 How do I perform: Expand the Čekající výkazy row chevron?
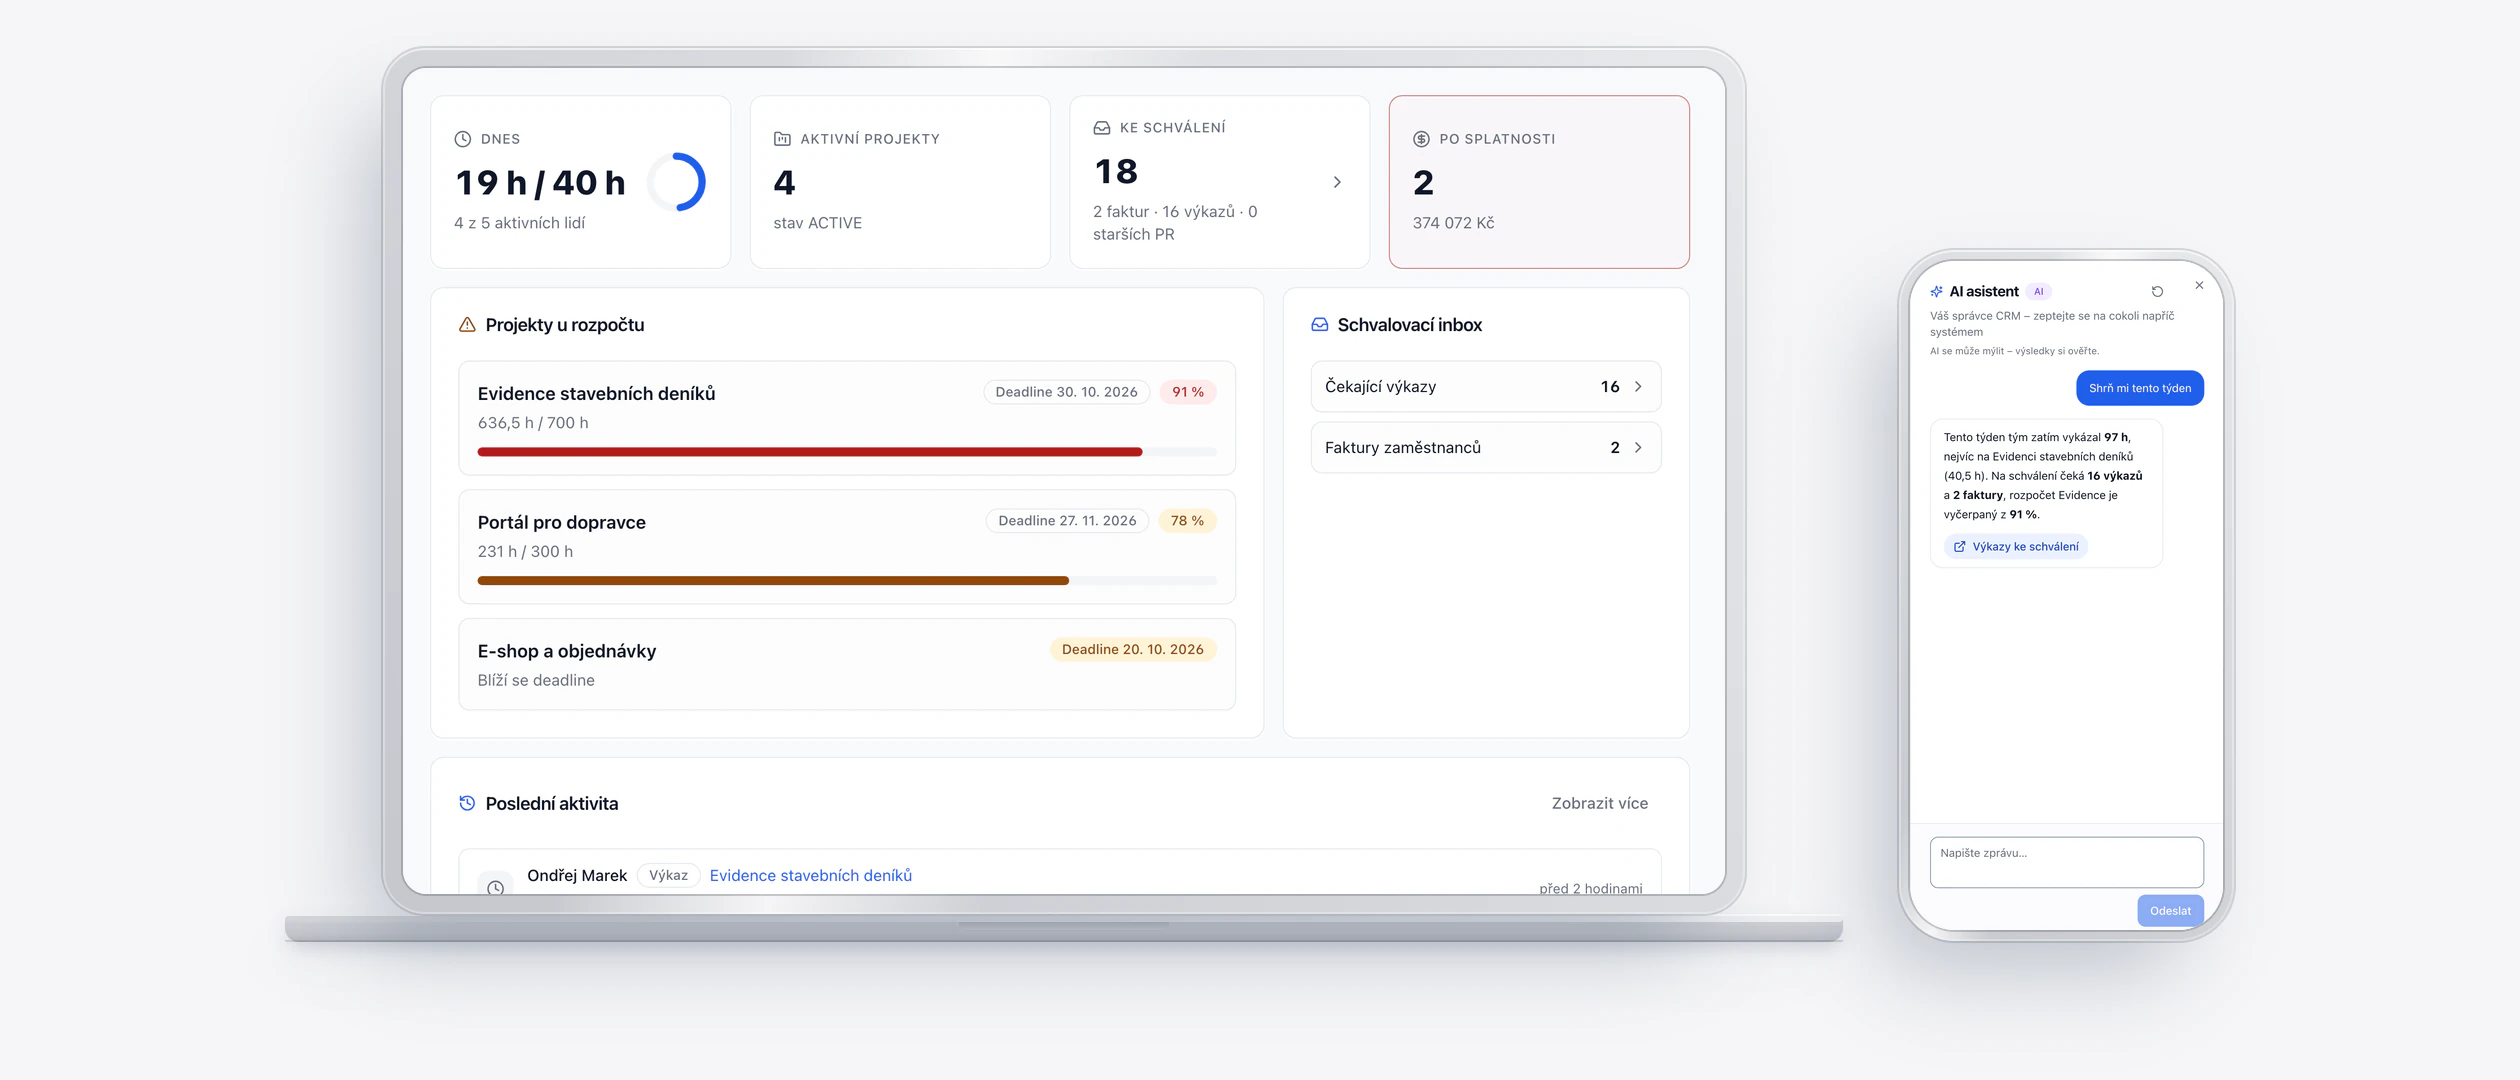point(1638,387)
